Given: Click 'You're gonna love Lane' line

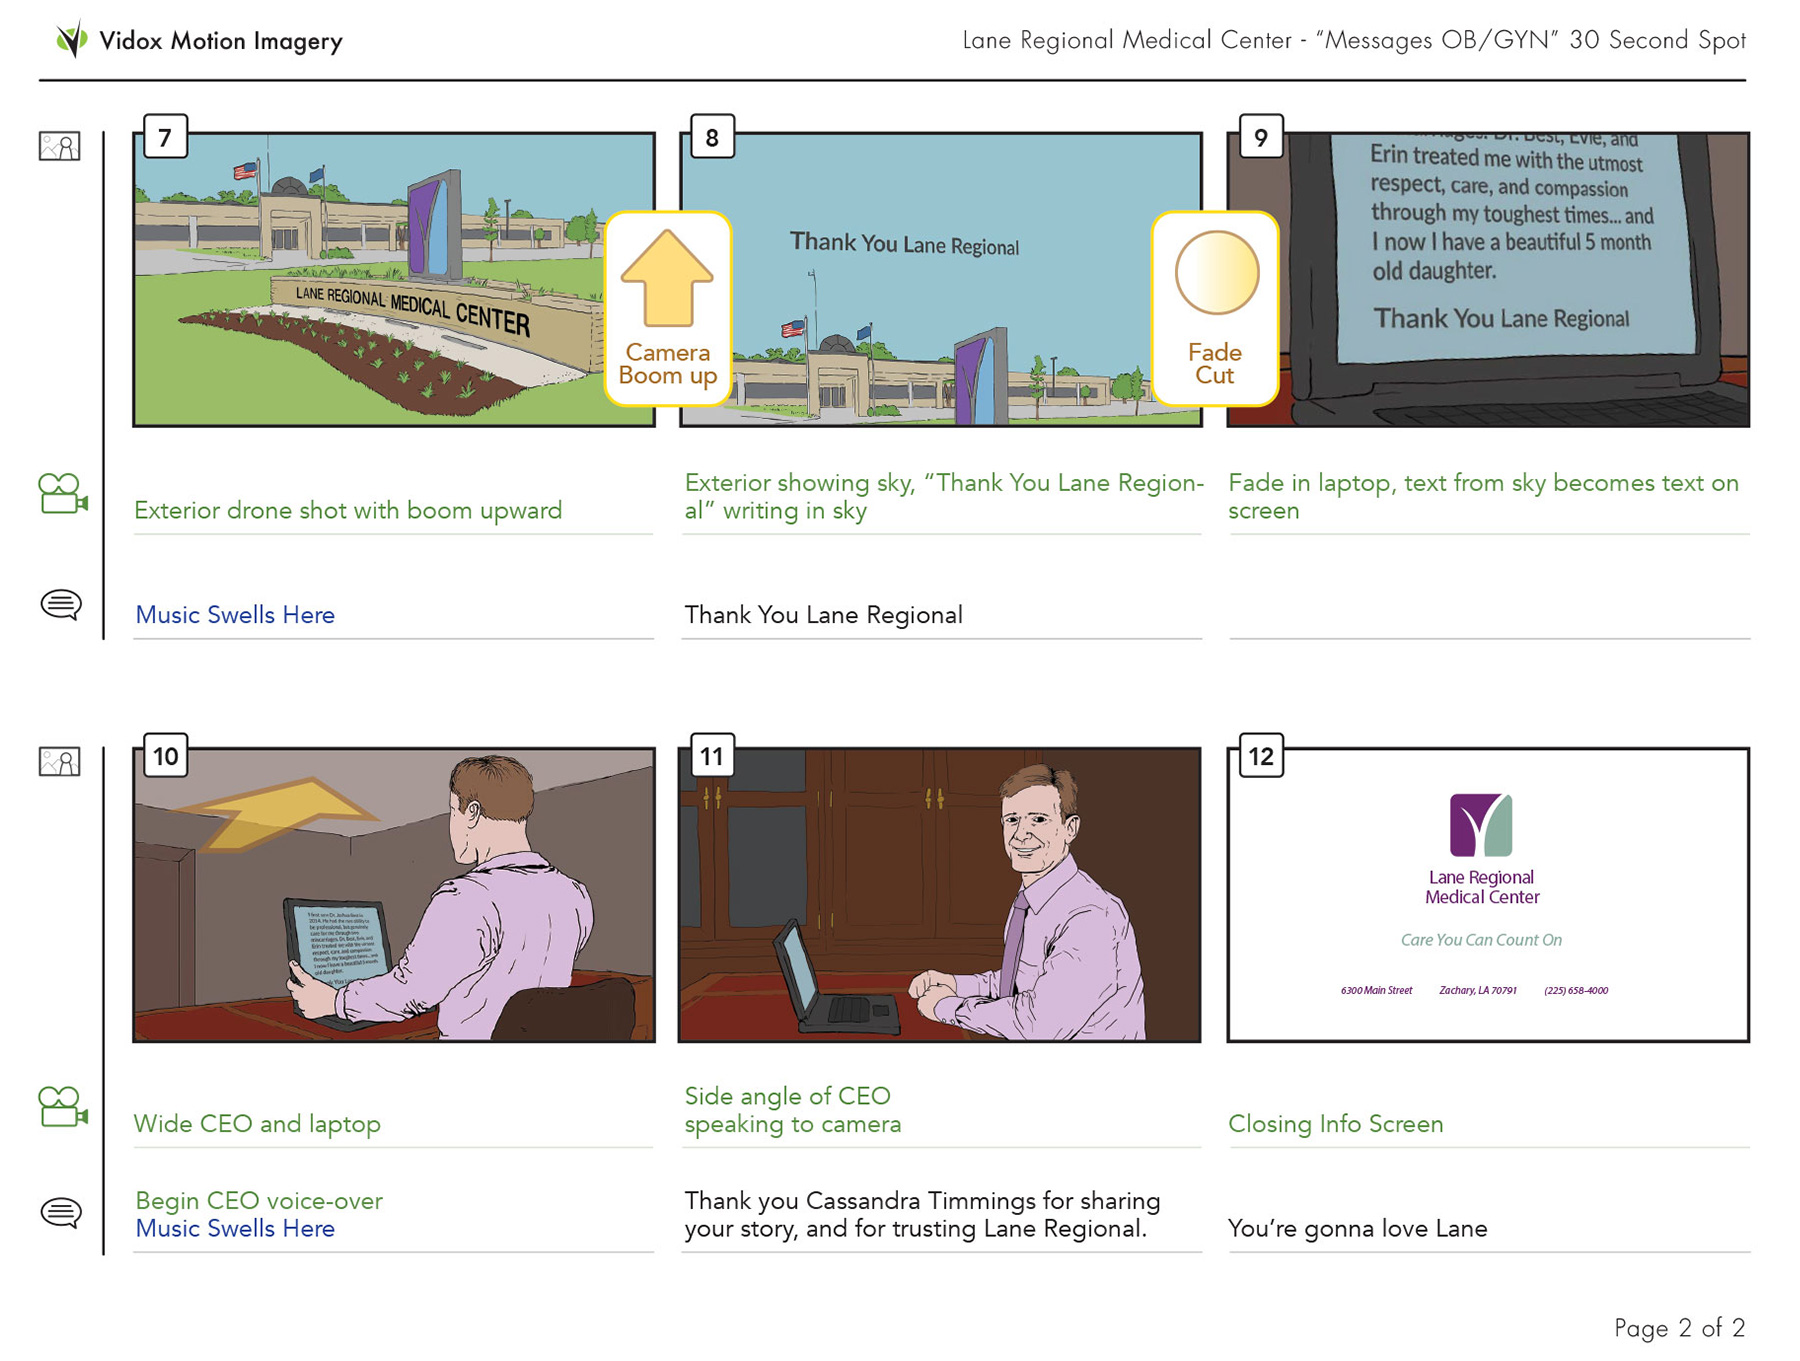Looking at the screenshot, I should point(1357,1228).
